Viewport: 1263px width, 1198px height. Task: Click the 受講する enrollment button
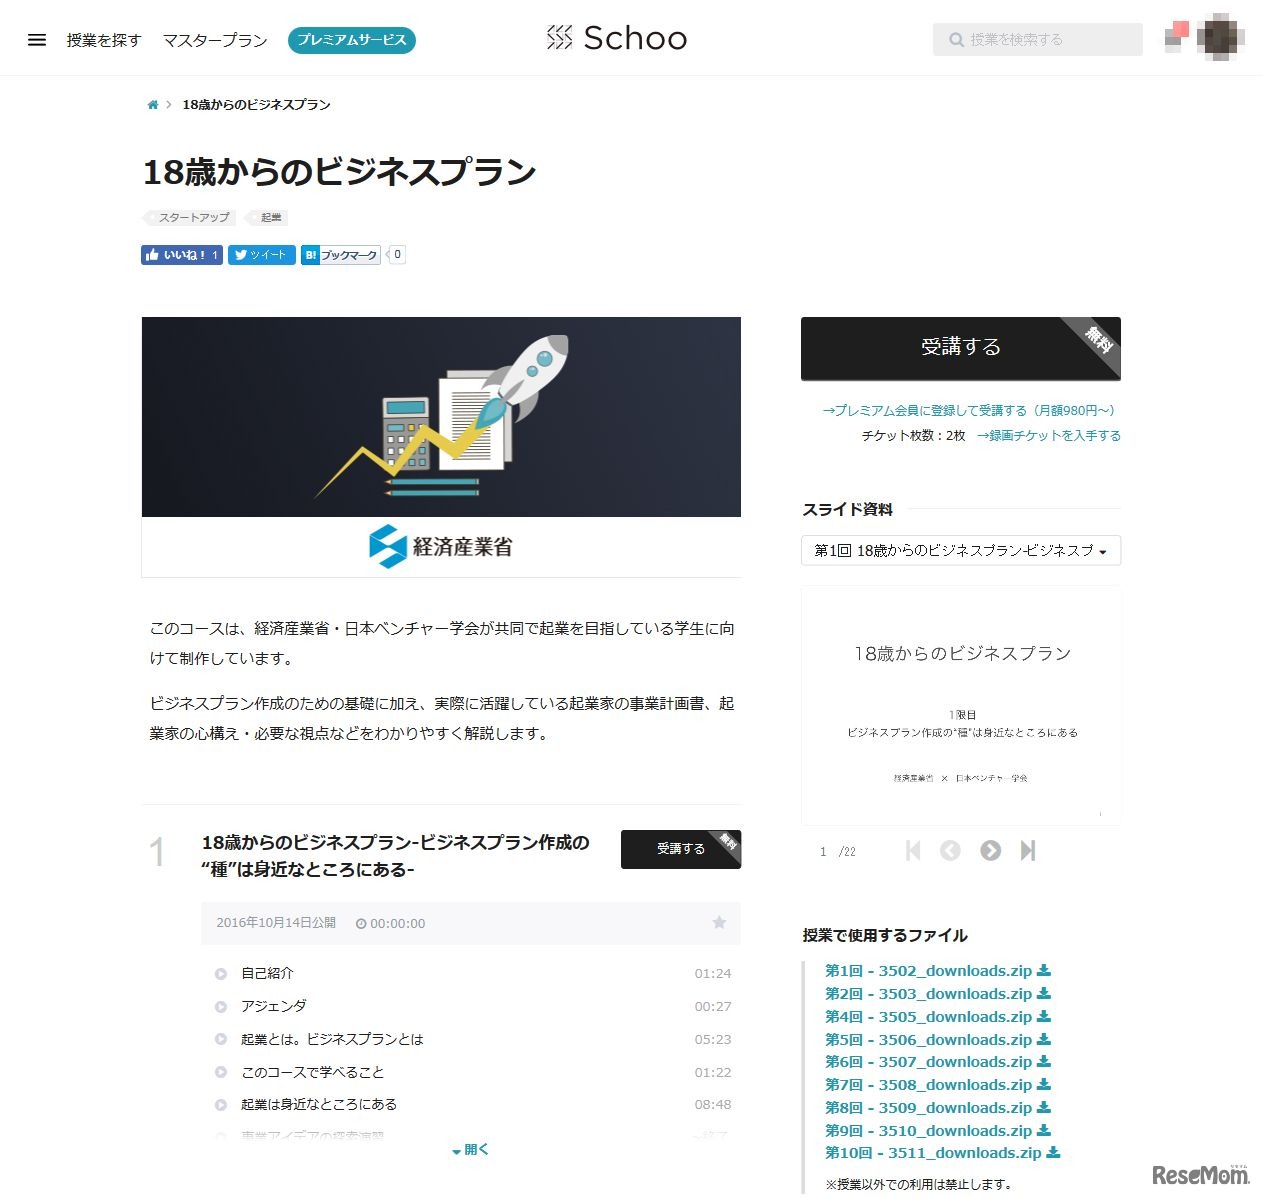(958, 347)
